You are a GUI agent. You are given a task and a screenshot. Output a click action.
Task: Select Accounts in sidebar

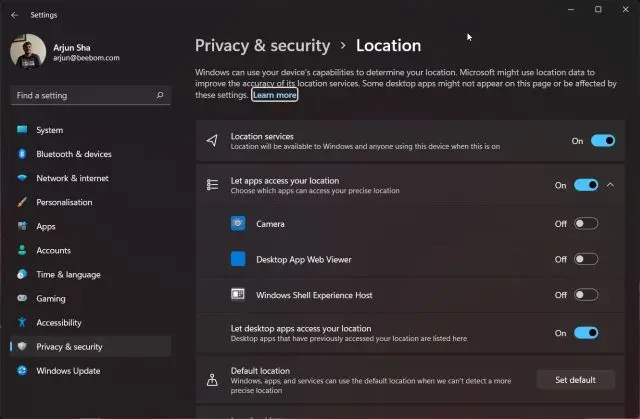(x=90, y=250)
